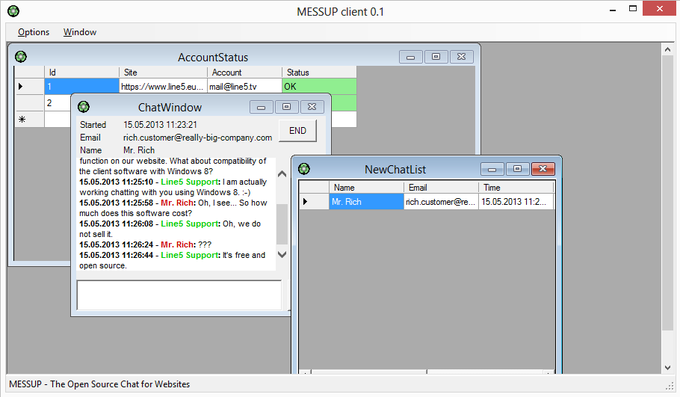The image size is (680, 397).
Task: Click NewChatList row header arrow
Action: [314, 202]
